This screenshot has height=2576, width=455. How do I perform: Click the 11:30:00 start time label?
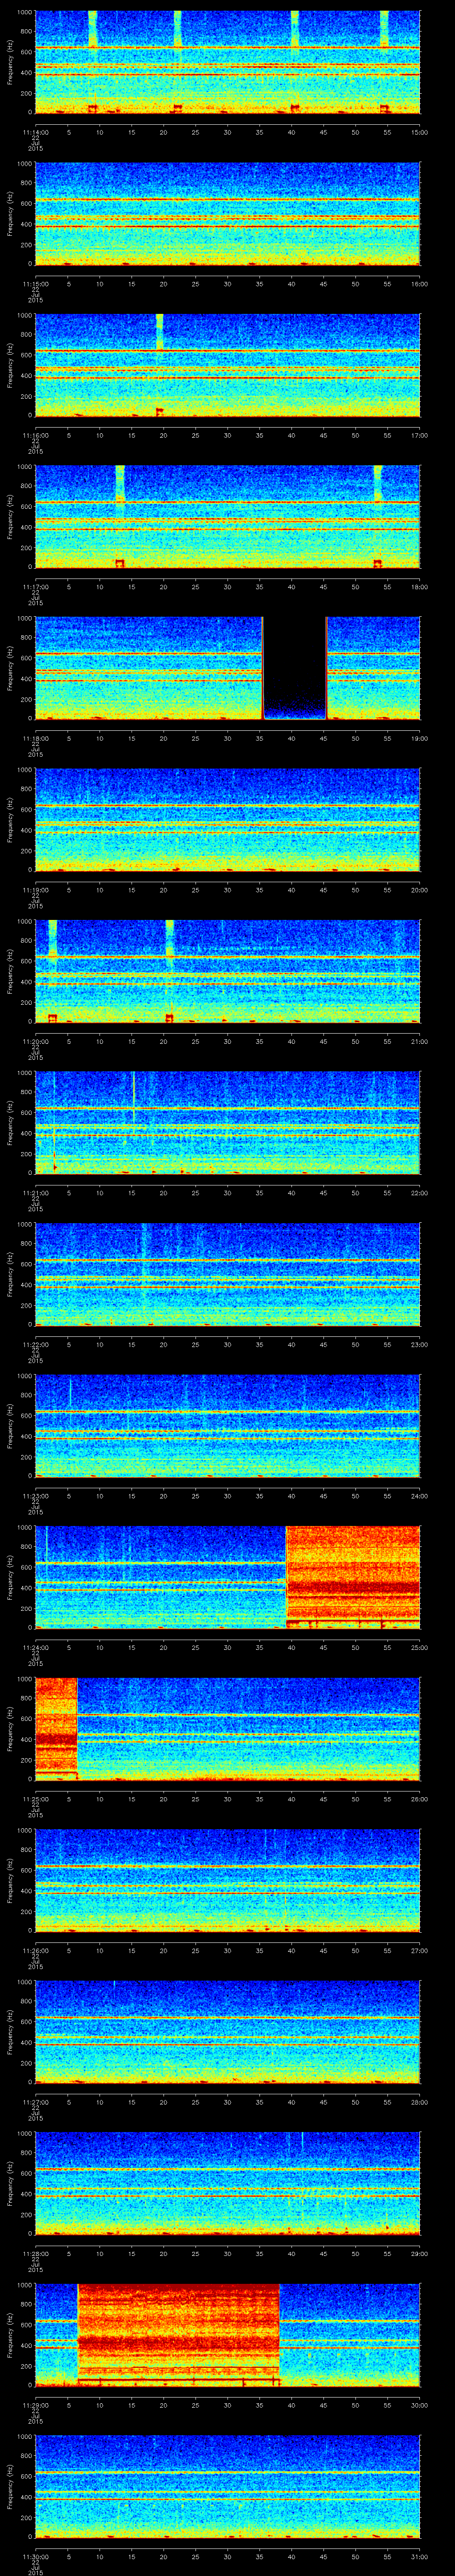tap(35, 2556)
